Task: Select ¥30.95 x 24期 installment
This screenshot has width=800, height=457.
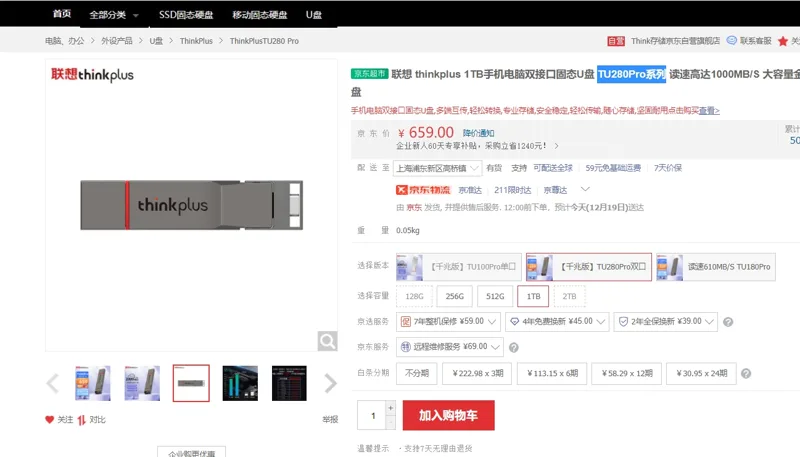Action: click(x=702, y=373)
